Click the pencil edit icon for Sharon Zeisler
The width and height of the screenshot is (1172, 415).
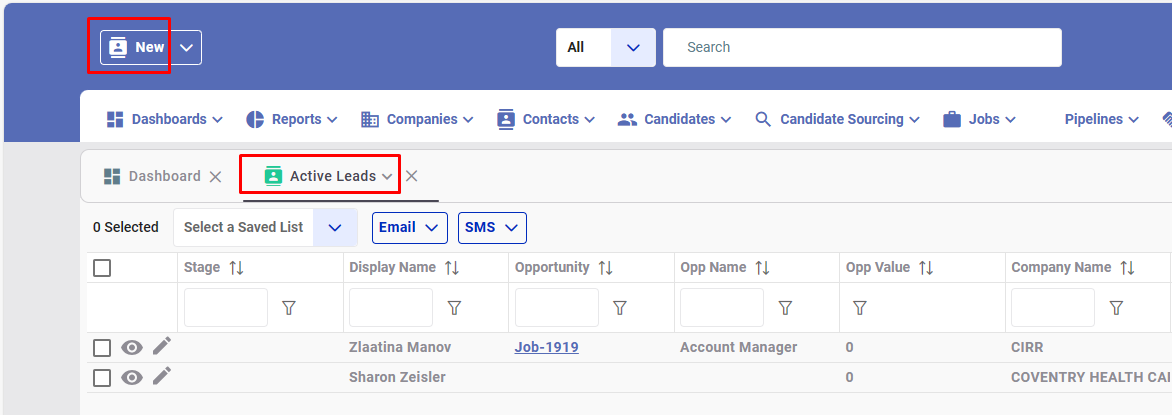[x=161, y=377]
